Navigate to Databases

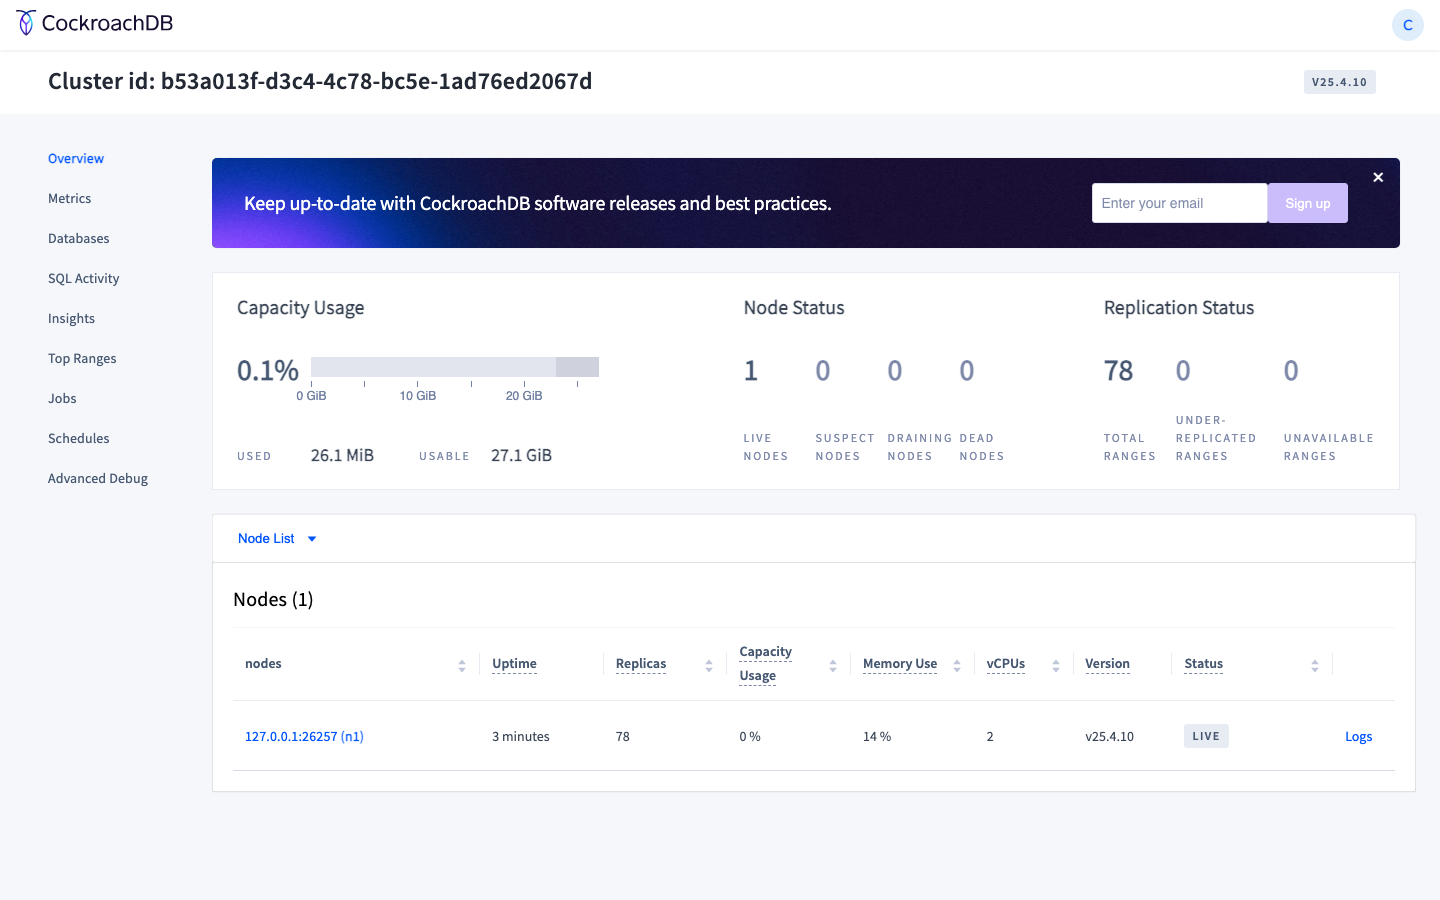(x=79, y=238)
